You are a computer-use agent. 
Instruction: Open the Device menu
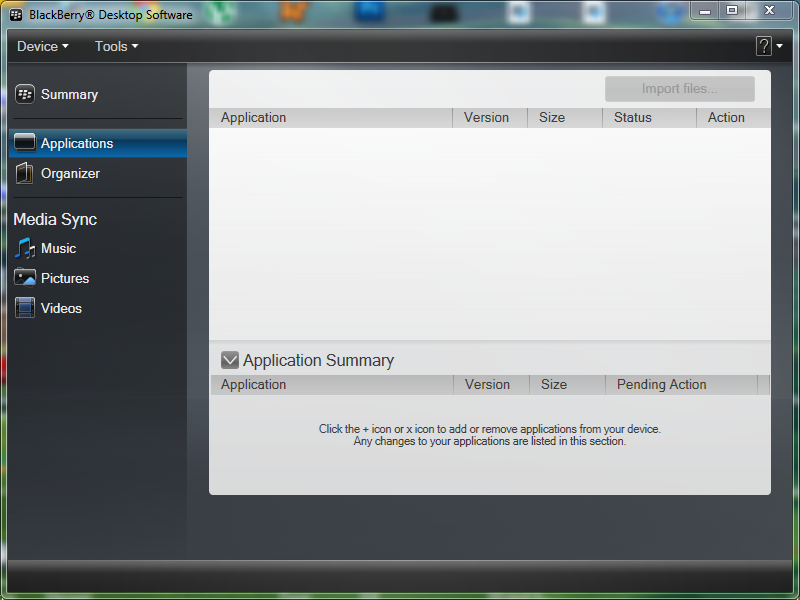[43, 46]
